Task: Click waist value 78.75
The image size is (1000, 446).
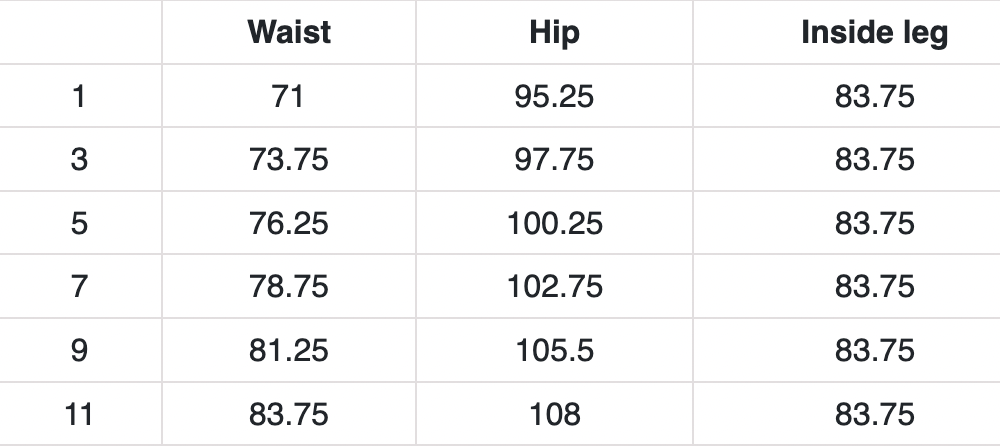Action: point(288,287)
